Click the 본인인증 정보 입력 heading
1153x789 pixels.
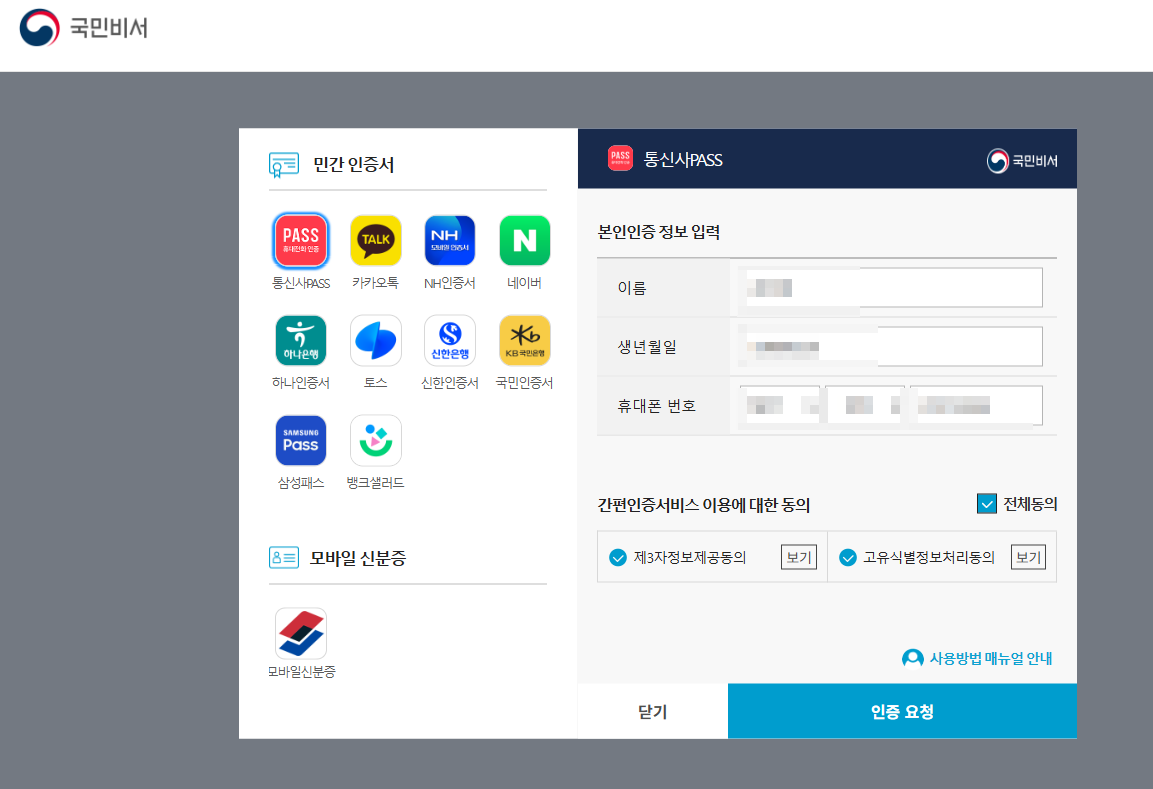pos(659,232)
